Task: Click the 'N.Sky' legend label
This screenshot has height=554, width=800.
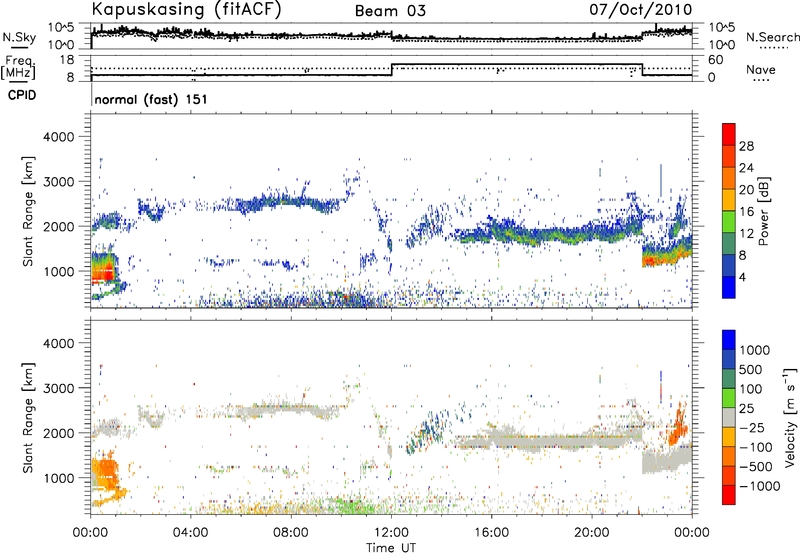Action: 19,37
